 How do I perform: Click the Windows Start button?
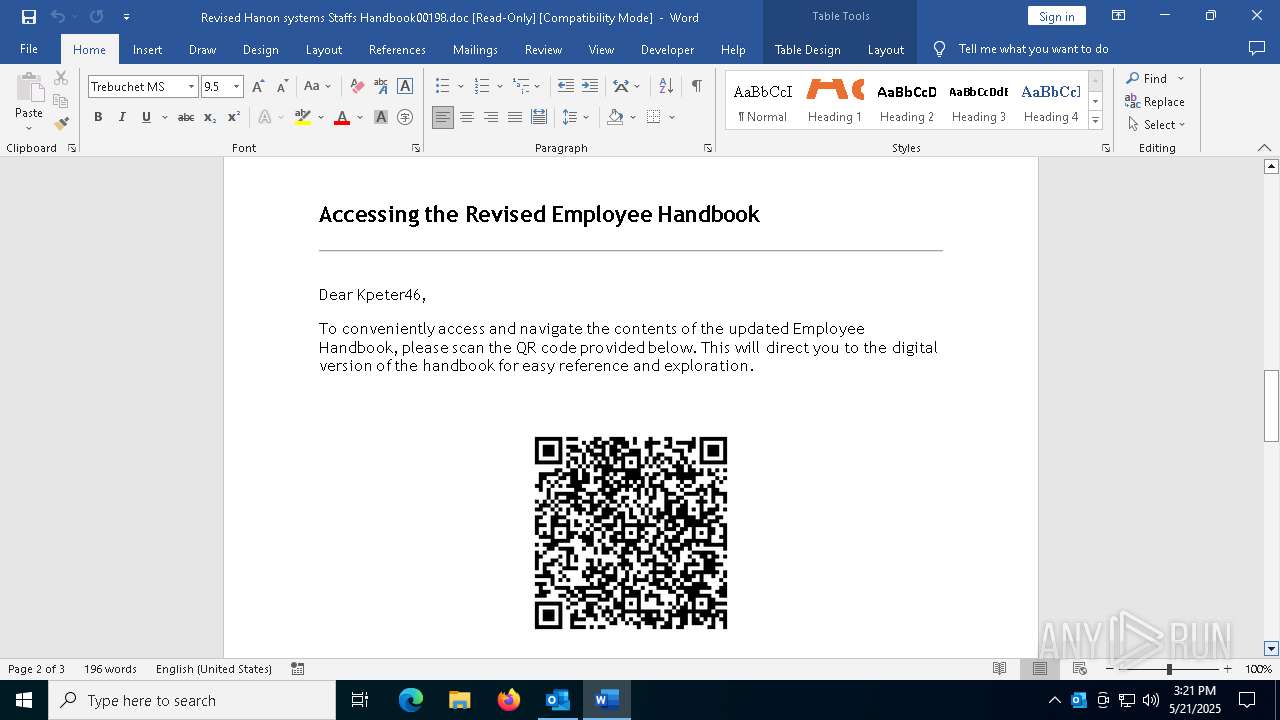(24, 700)
